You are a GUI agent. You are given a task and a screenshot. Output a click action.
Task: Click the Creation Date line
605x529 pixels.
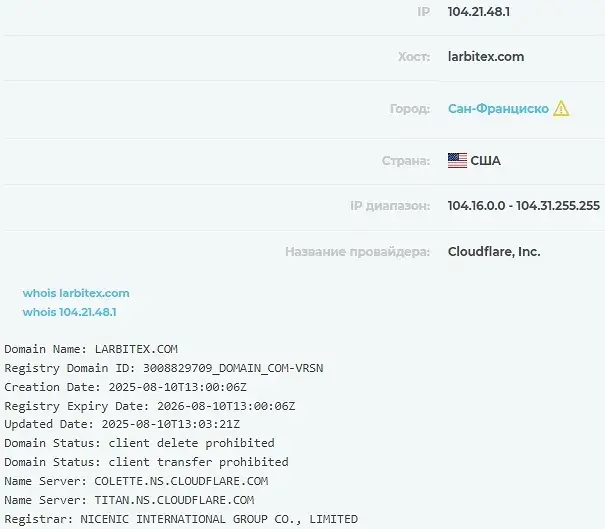click(125, 387)
